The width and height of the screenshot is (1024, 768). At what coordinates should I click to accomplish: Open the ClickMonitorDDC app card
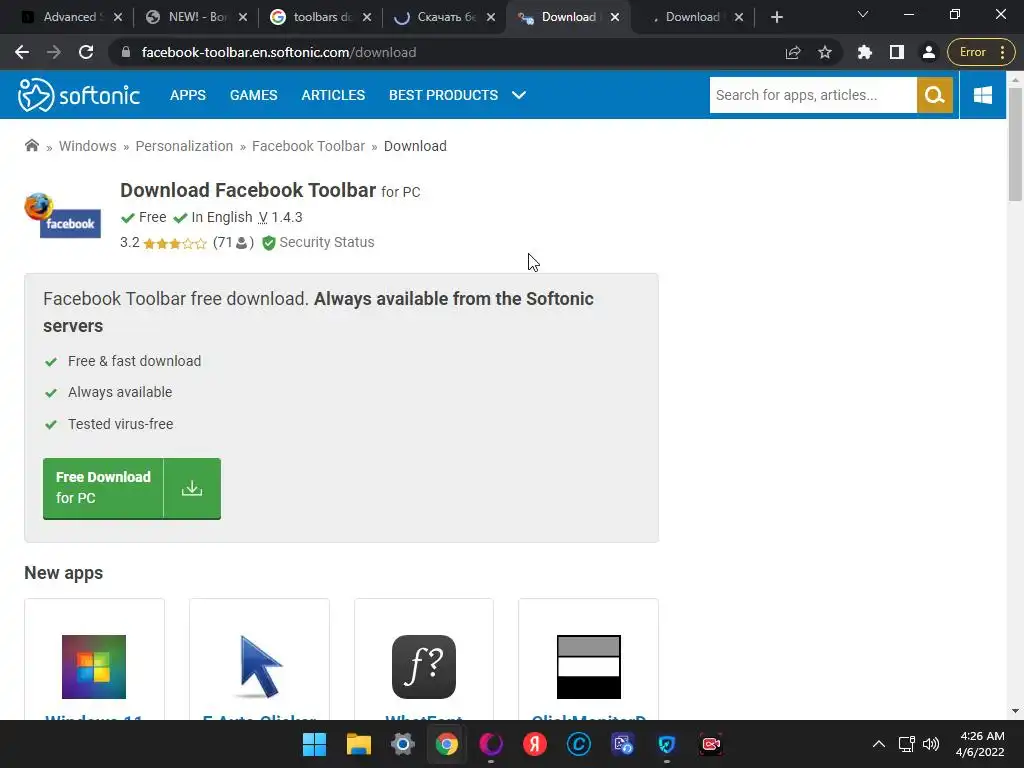click(588, 660)
